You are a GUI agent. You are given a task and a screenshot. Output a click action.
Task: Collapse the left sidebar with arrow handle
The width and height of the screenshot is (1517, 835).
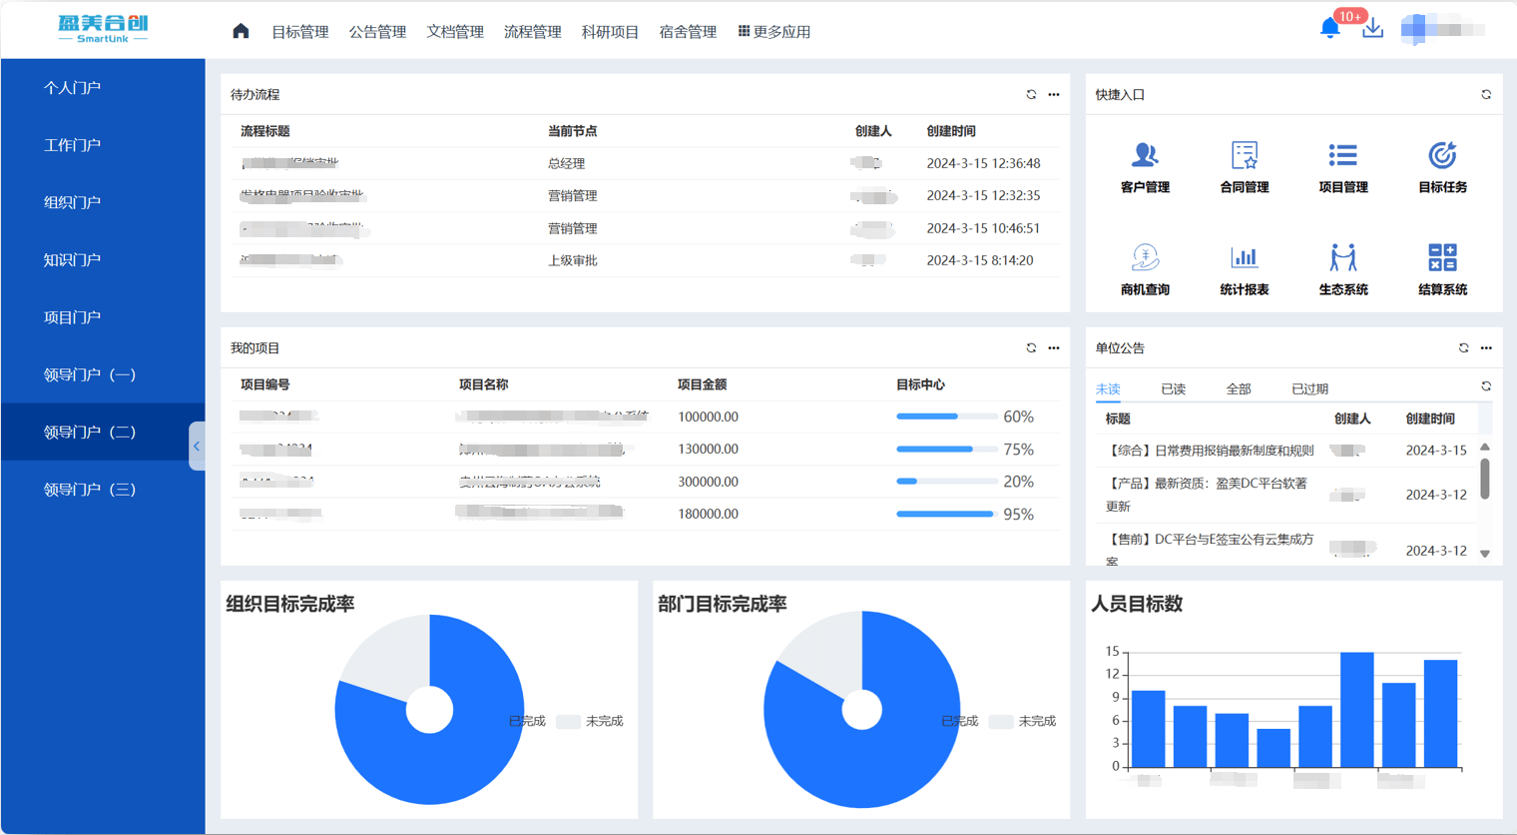click(x=196, y=446)
